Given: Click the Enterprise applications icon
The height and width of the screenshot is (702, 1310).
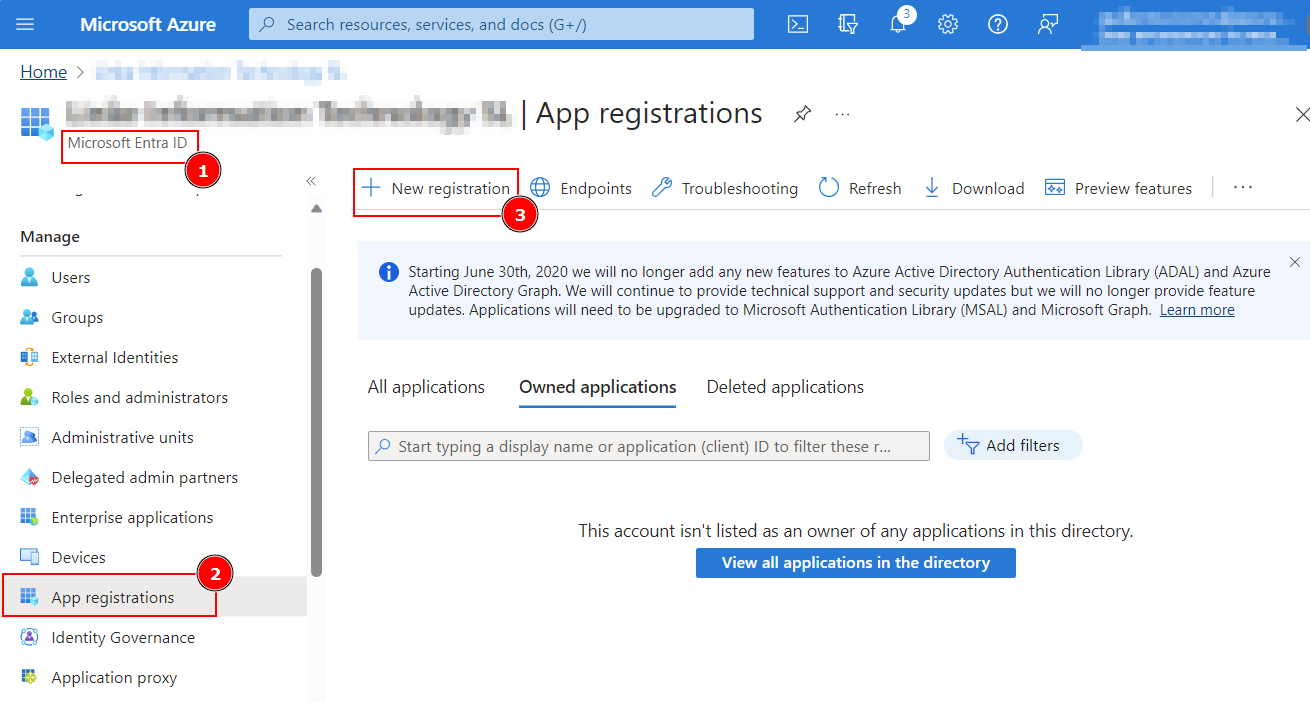Looking at the screenshot, I should tap(30, 517).
